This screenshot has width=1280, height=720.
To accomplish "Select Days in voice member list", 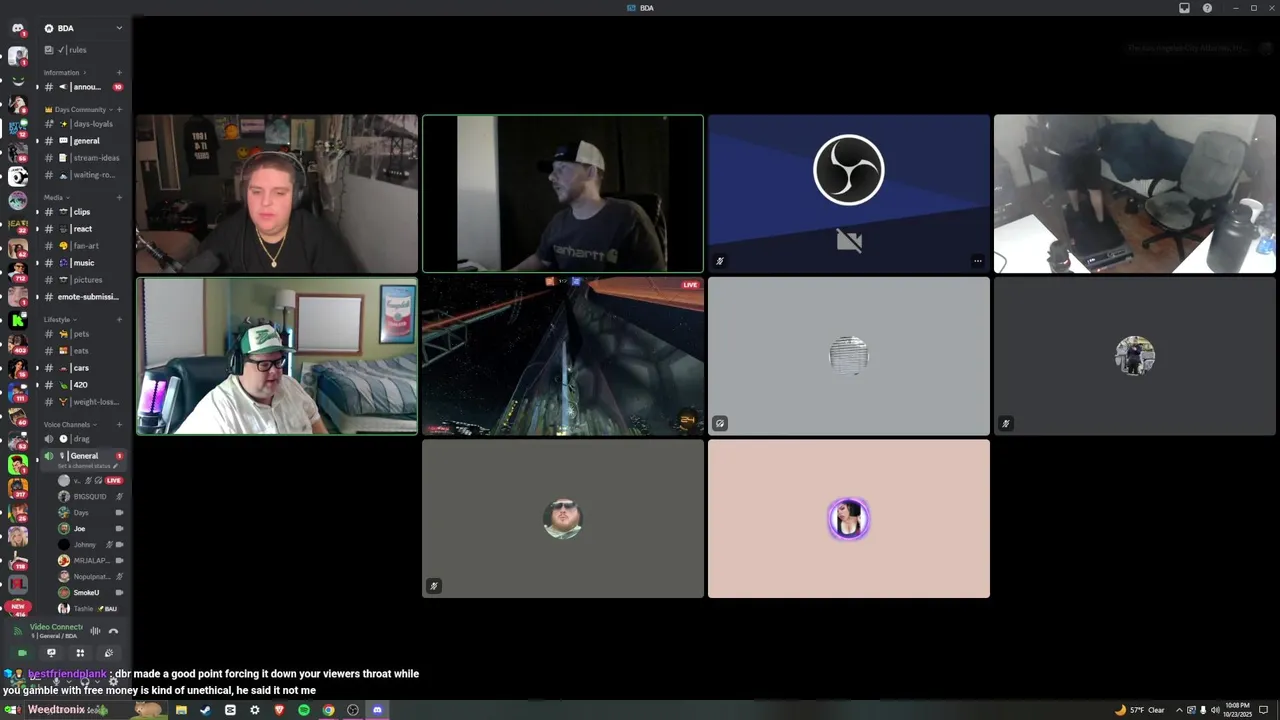I will tap(90, 513).
